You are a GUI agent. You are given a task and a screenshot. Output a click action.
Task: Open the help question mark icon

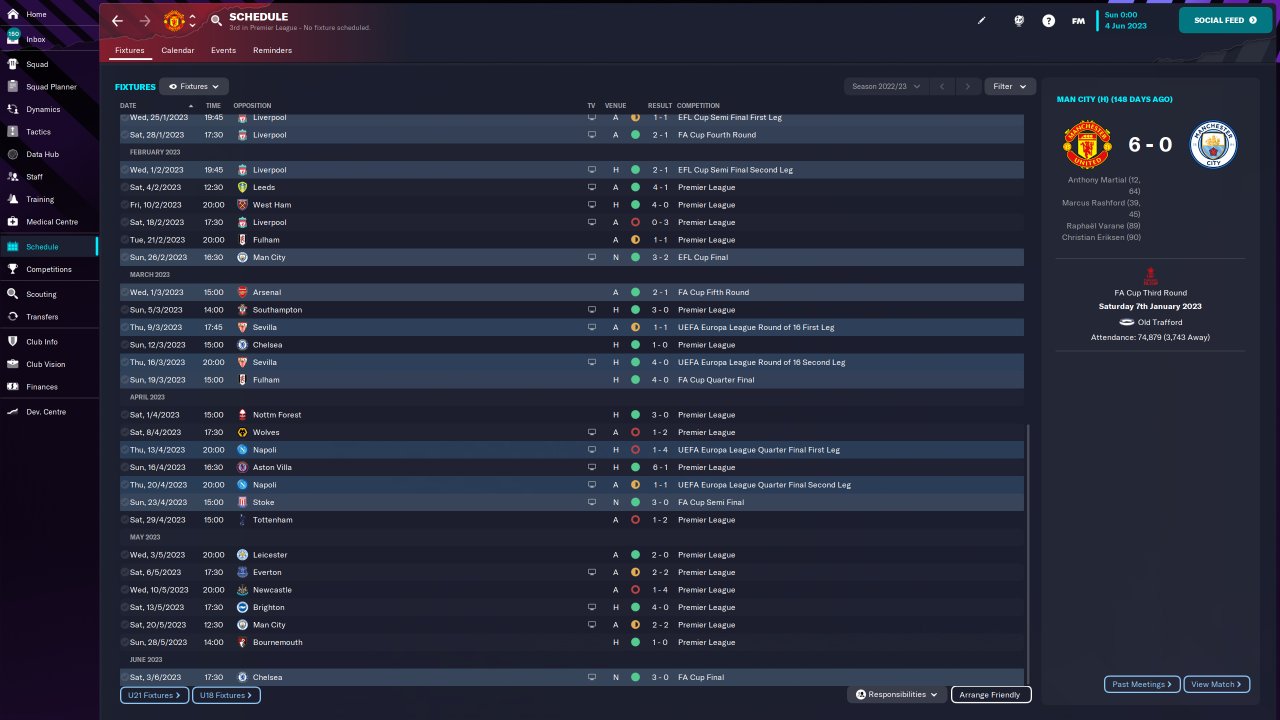(x=1048, y=20)
